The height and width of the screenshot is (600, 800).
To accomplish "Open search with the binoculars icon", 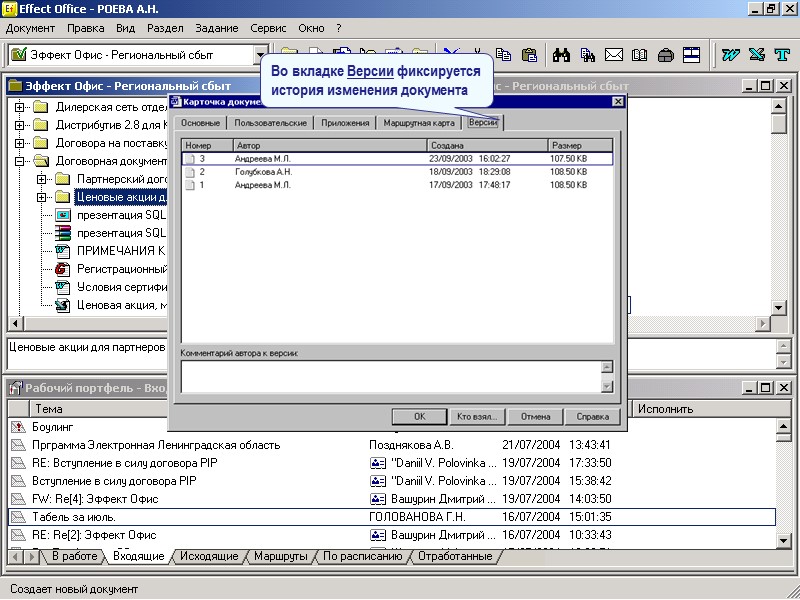I will click(x=561, y=55).
